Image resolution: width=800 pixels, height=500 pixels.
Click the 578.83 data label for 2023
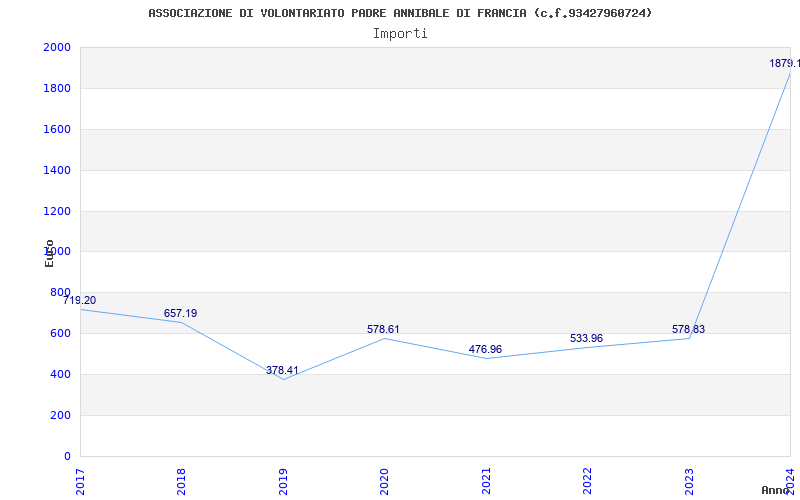[689, 329]
